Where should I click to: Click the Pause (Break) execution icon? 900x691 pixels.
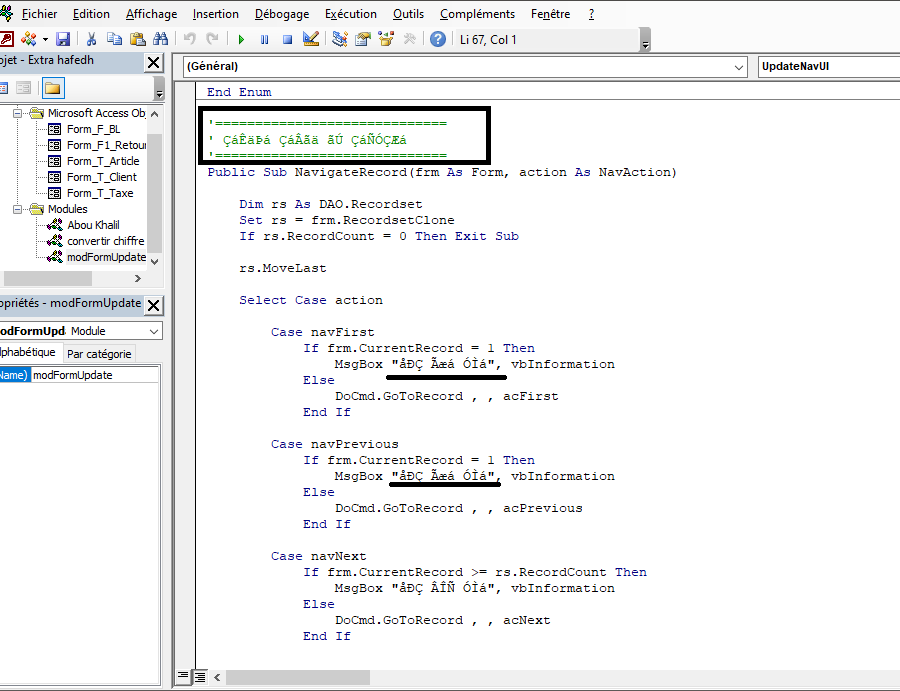point(264,39)
